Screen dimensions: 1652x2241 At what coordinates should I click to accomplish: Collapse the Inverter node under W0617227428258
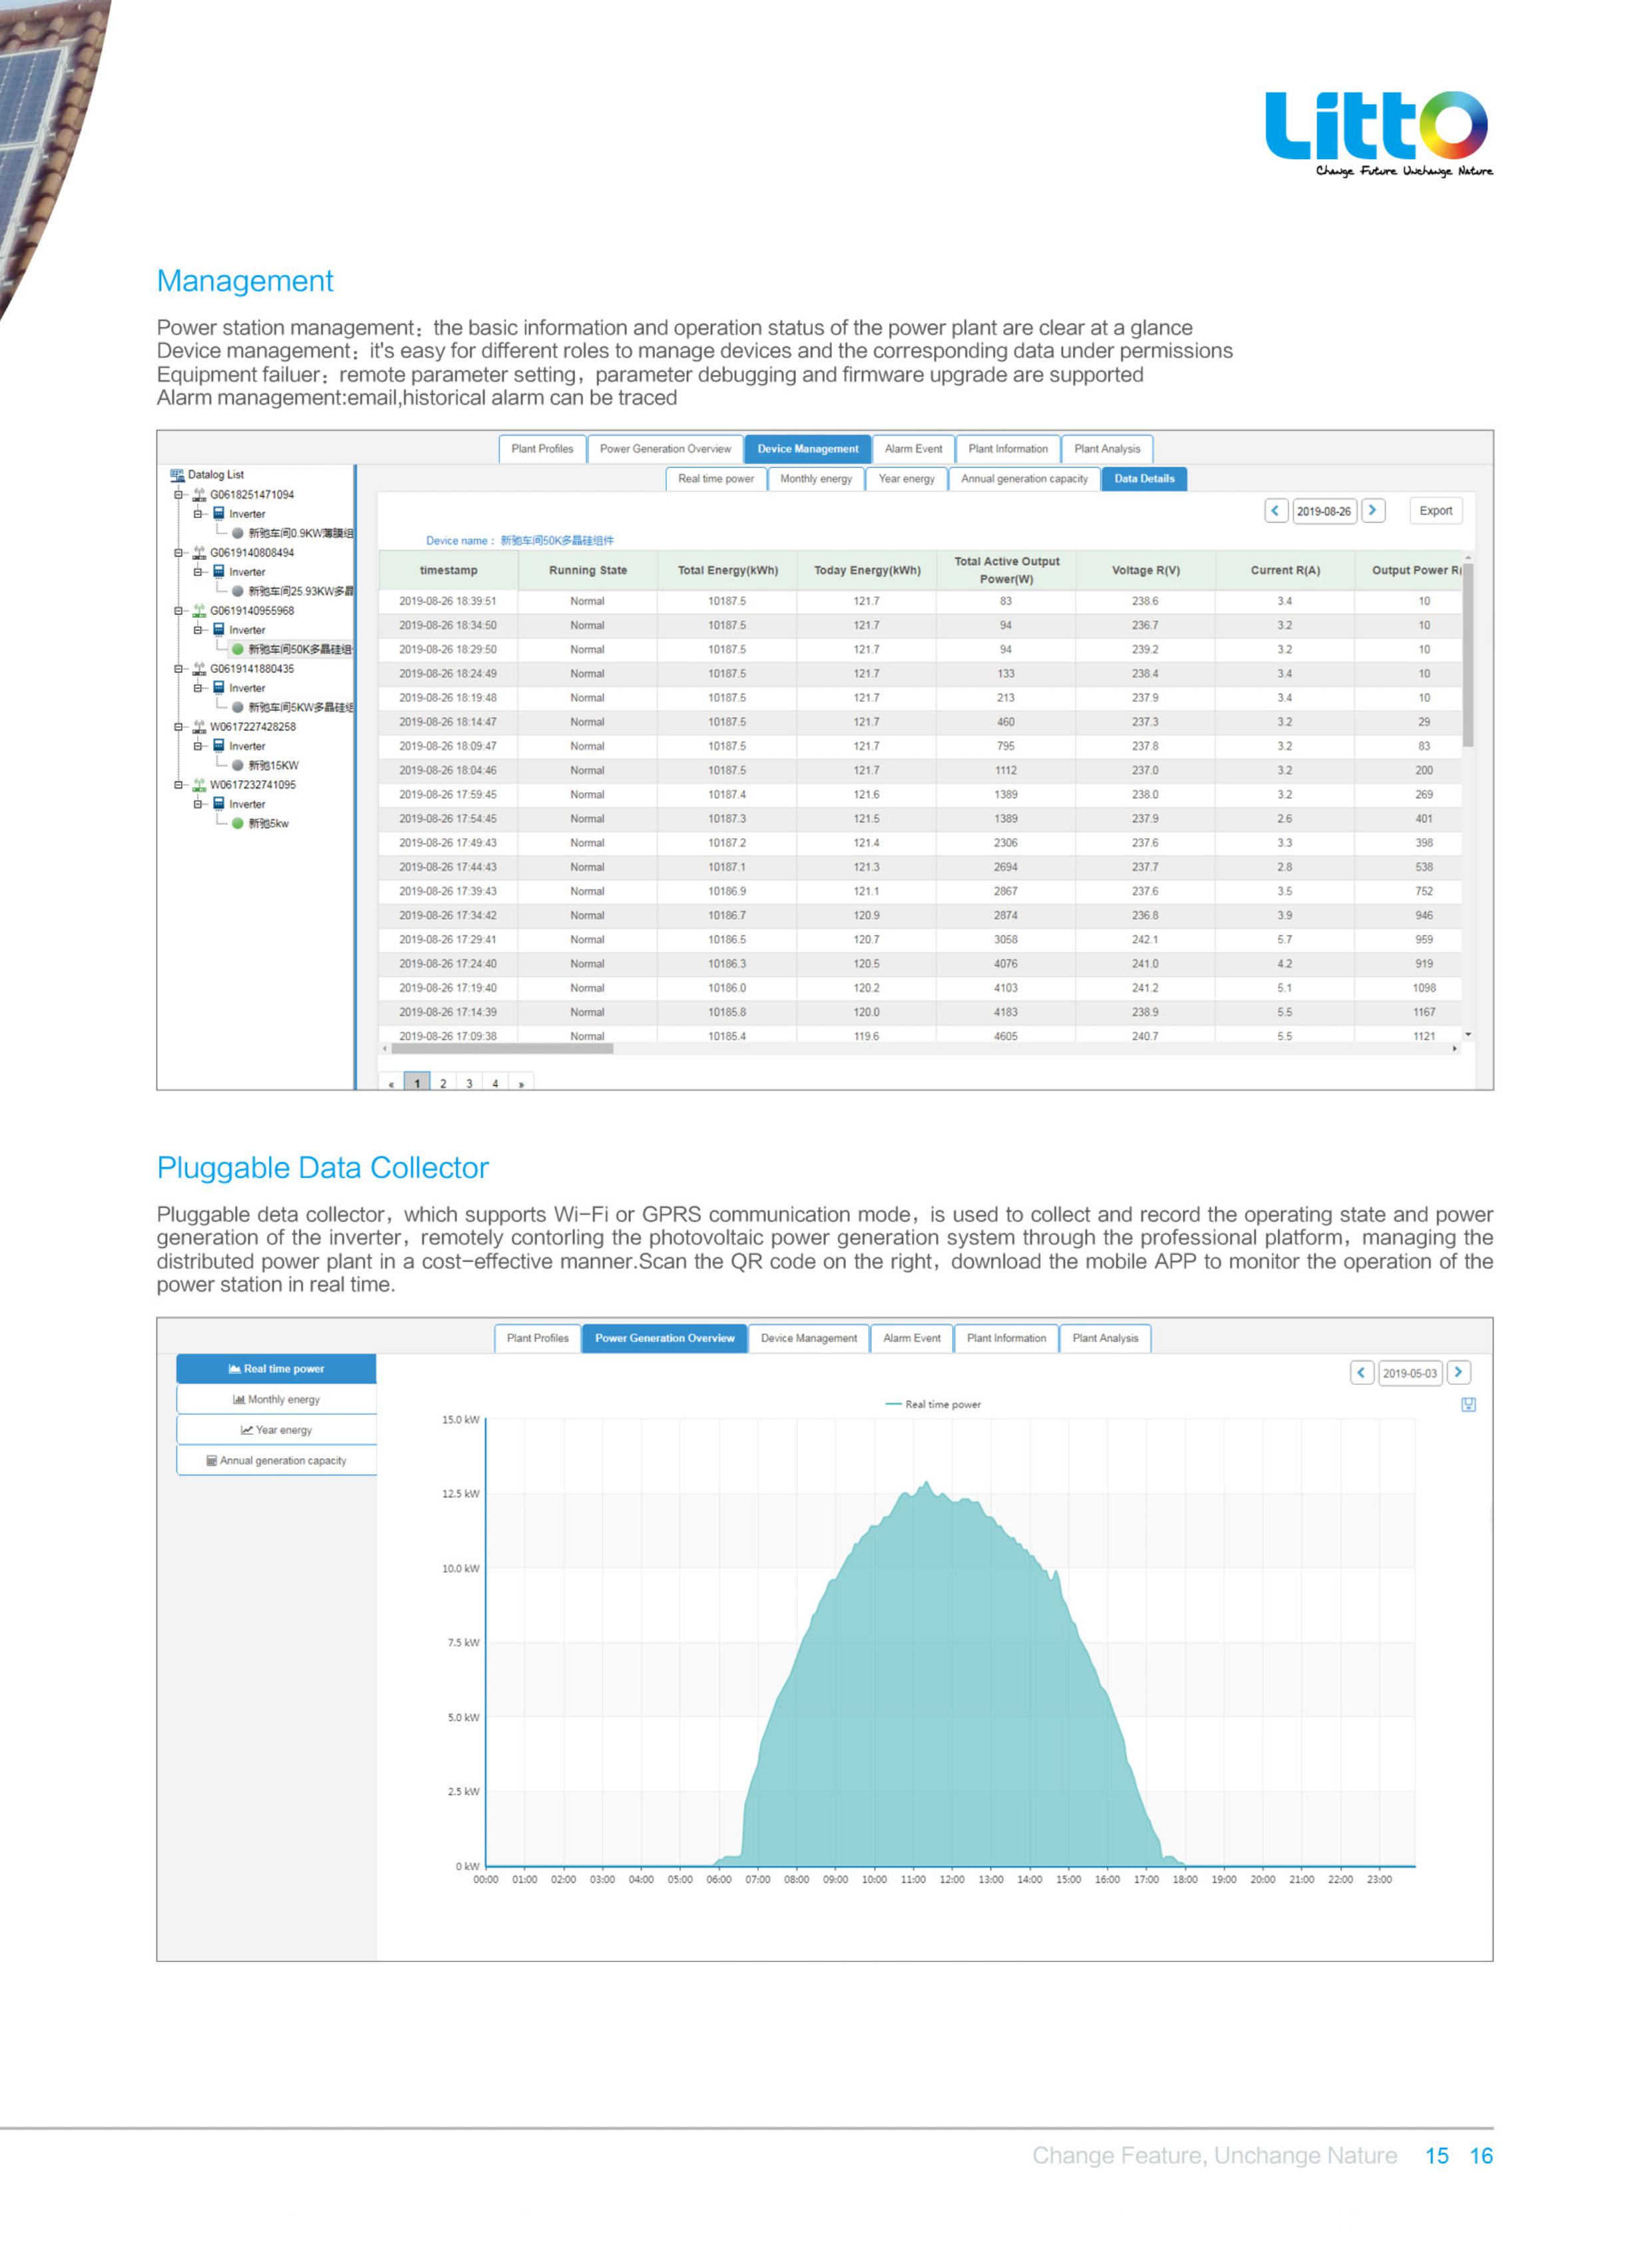click(198, 746)
